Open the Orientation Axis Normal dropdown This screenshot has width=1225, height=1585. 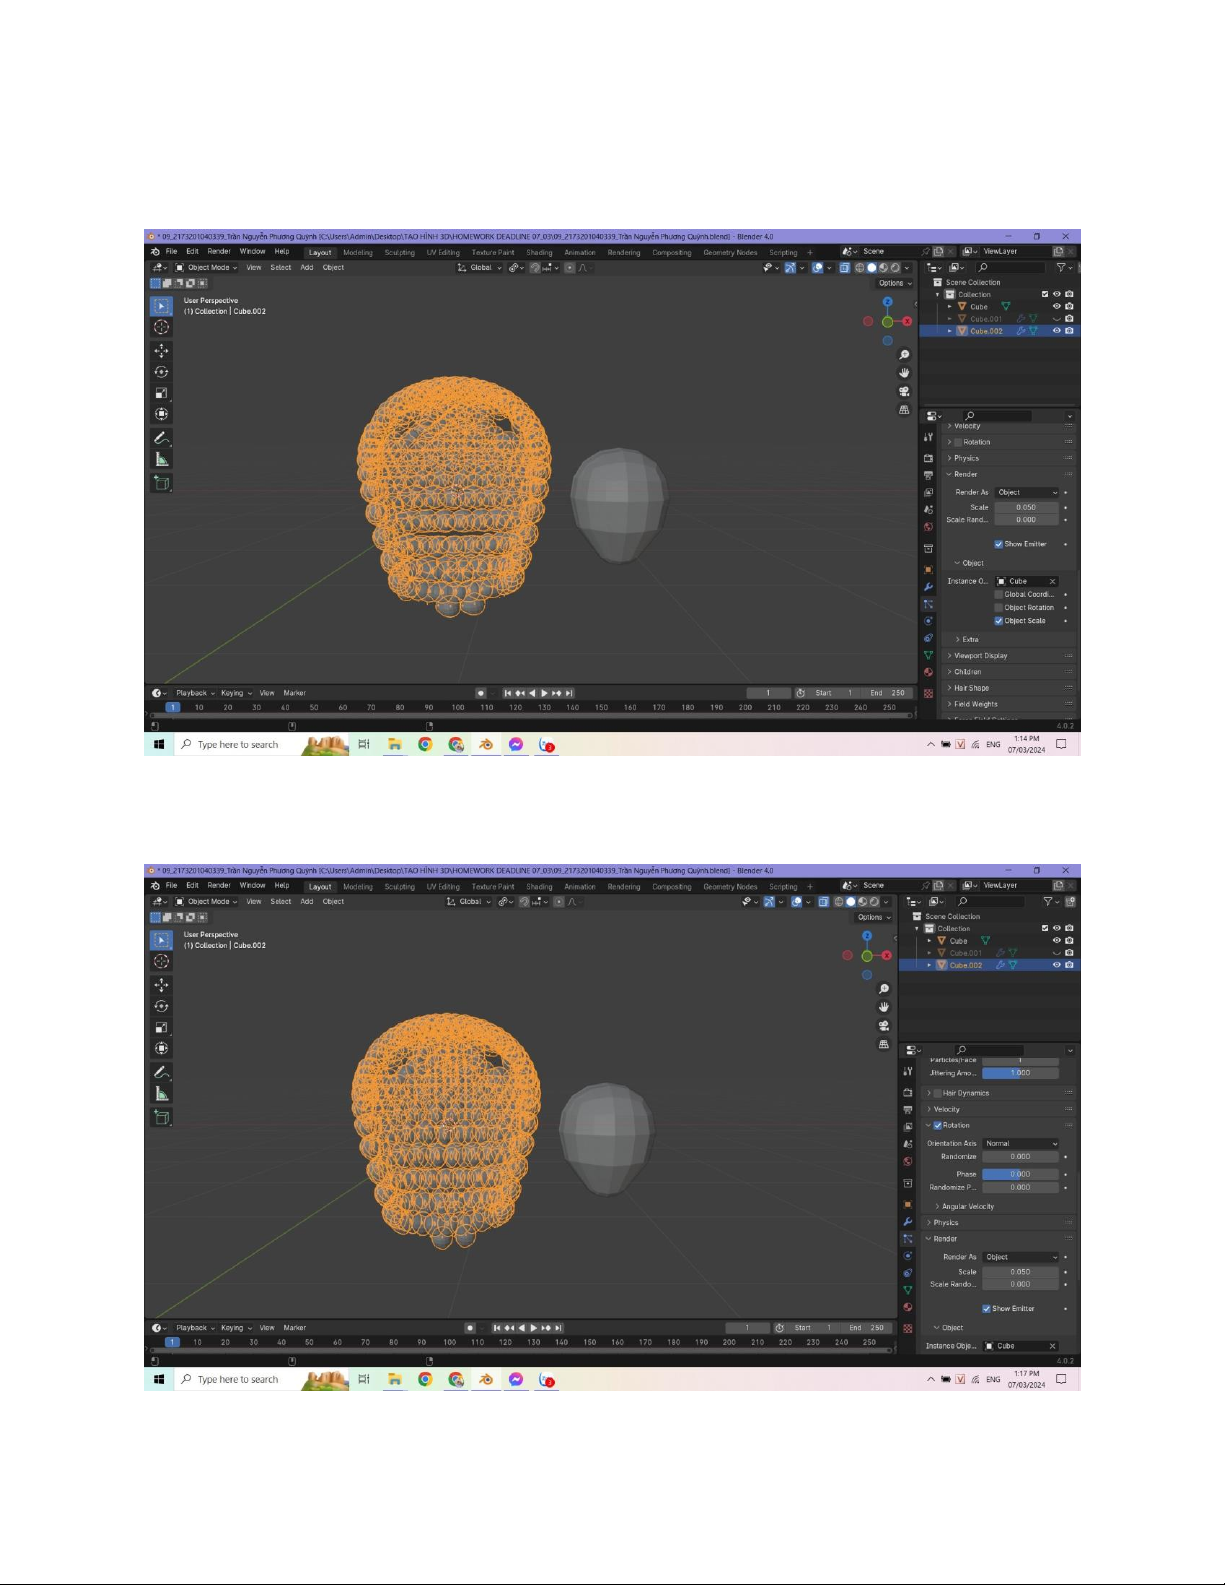click(x=1020, y=1144)
